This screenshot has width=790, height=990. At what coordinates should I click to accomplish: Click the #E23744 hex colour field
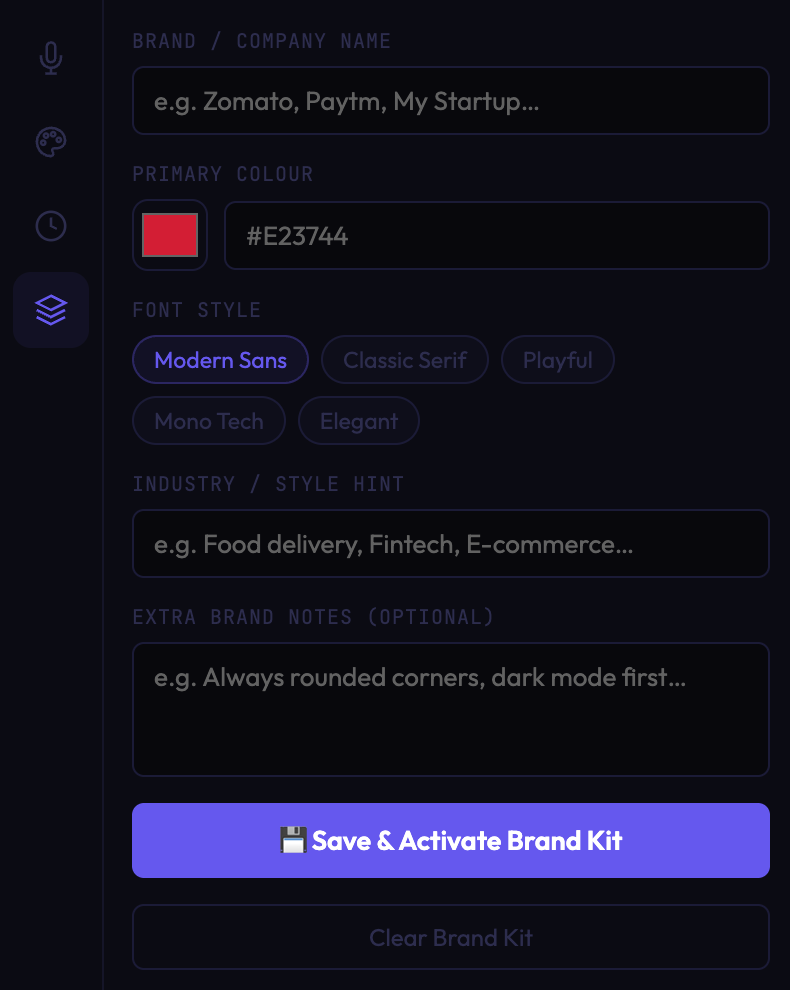point(496,236)
